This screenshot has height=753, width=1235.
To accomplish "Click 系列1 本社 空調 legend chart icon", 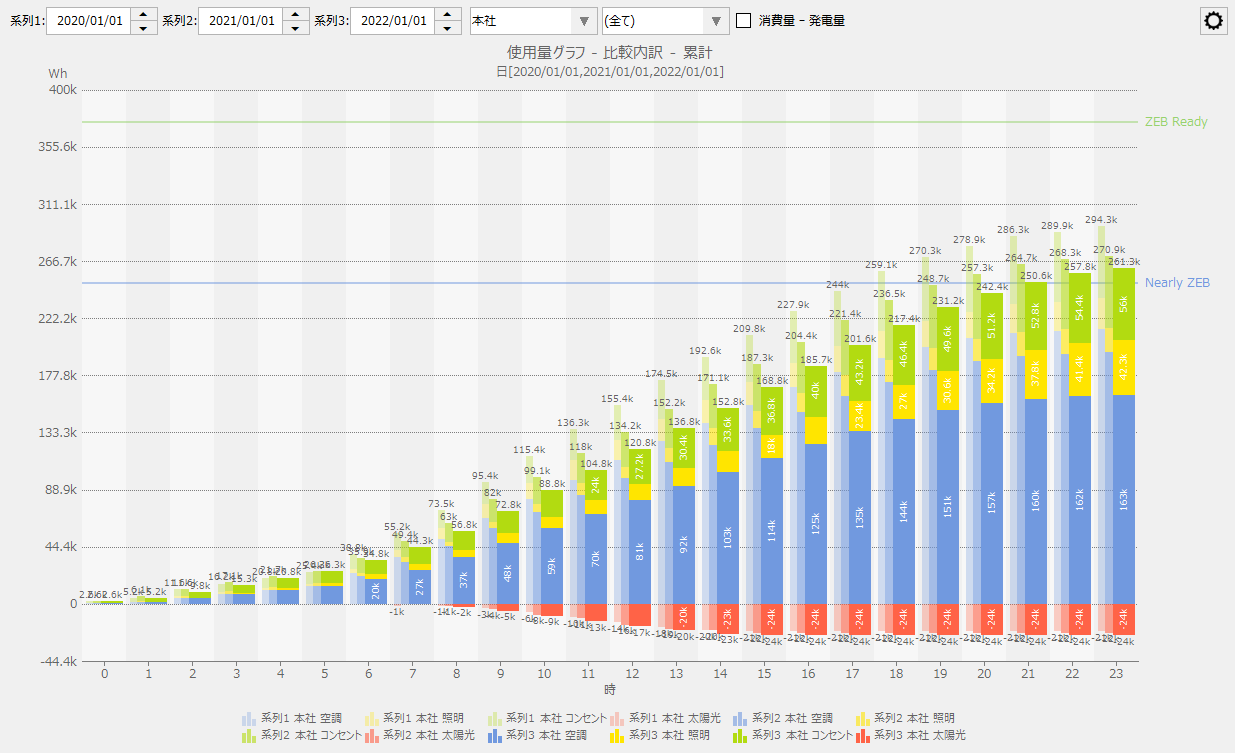I will point(249,718).
